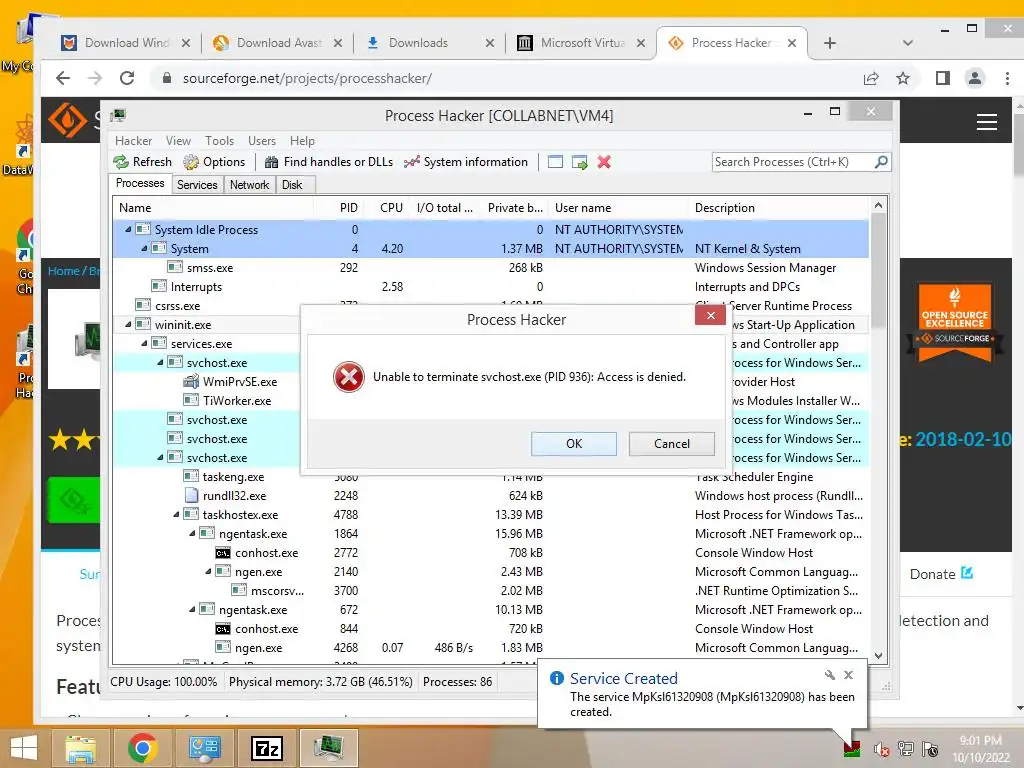Click Chrome reload page icon
1024x768 pixels.
click(x=127, y=78)
